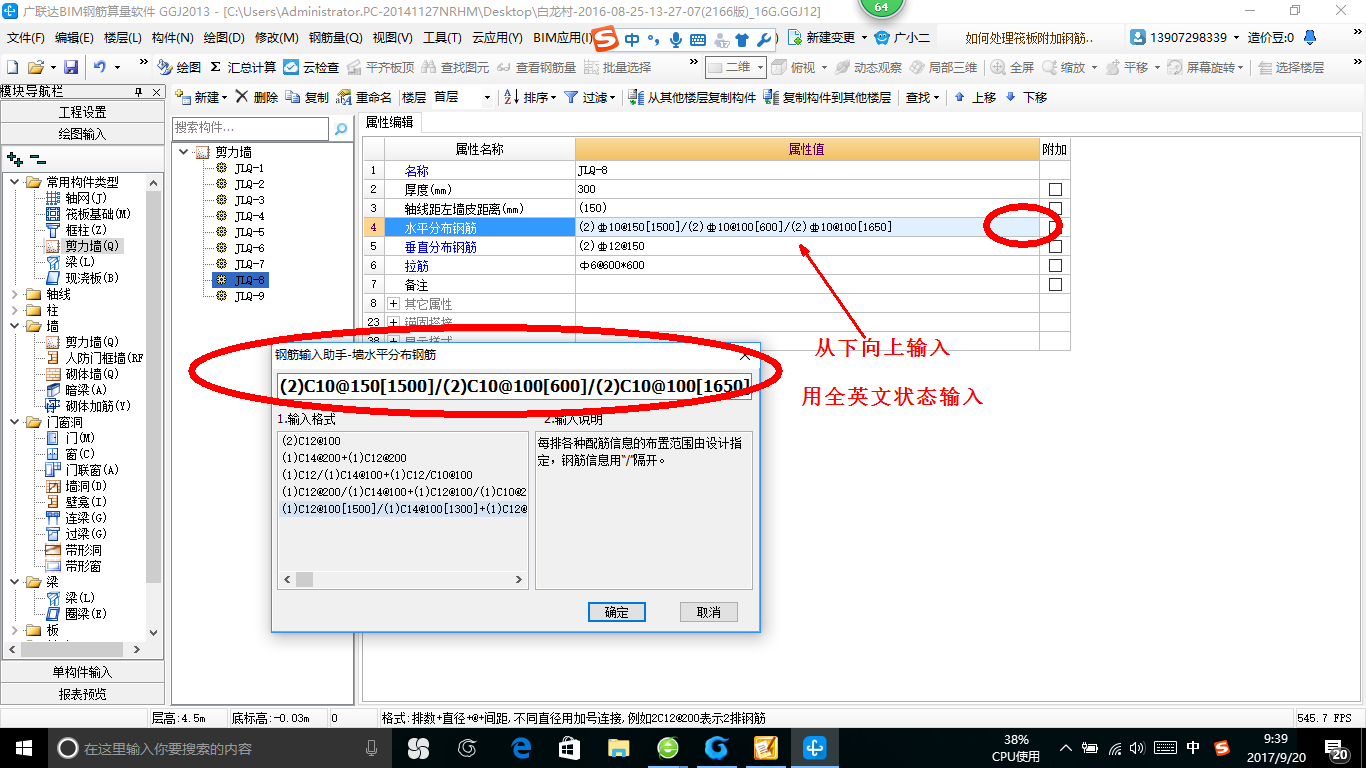1366x768 pixels.
Task: Expand 轴线 folder in navigation tree
Action: click(14, 294)
